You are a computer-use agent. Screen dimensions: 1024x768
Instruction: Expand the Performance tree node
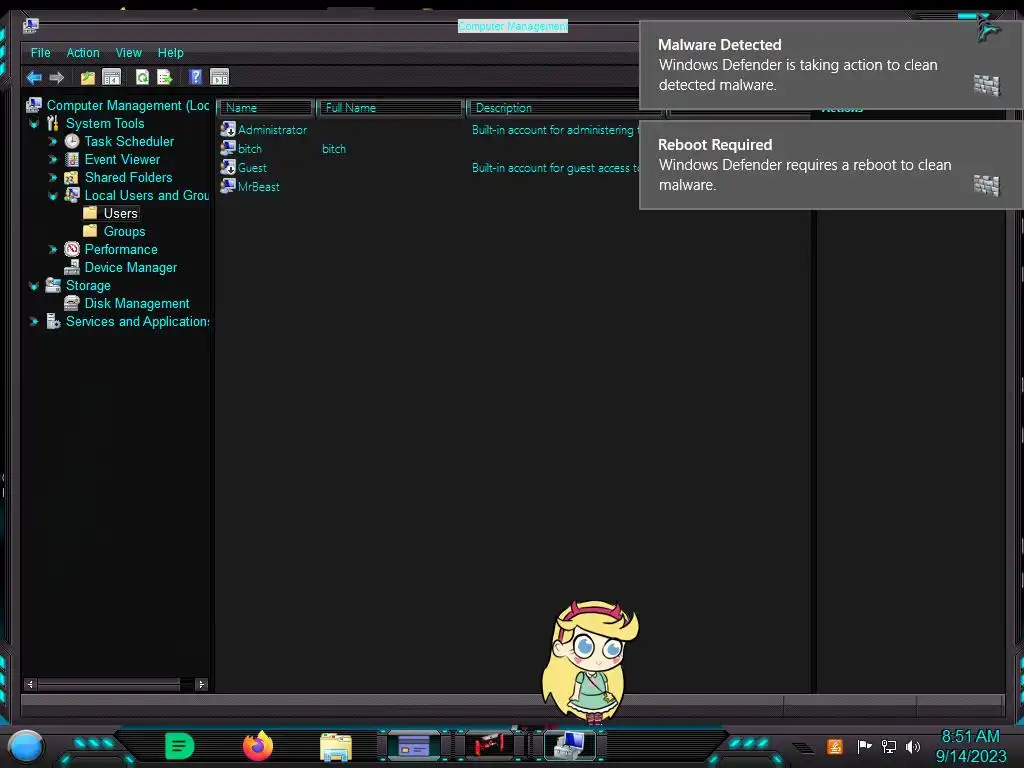[53, 249]
